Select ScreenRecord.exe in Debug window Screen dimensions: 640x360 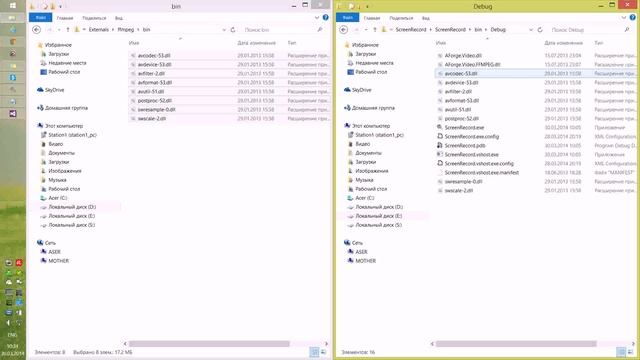(464, 128)
